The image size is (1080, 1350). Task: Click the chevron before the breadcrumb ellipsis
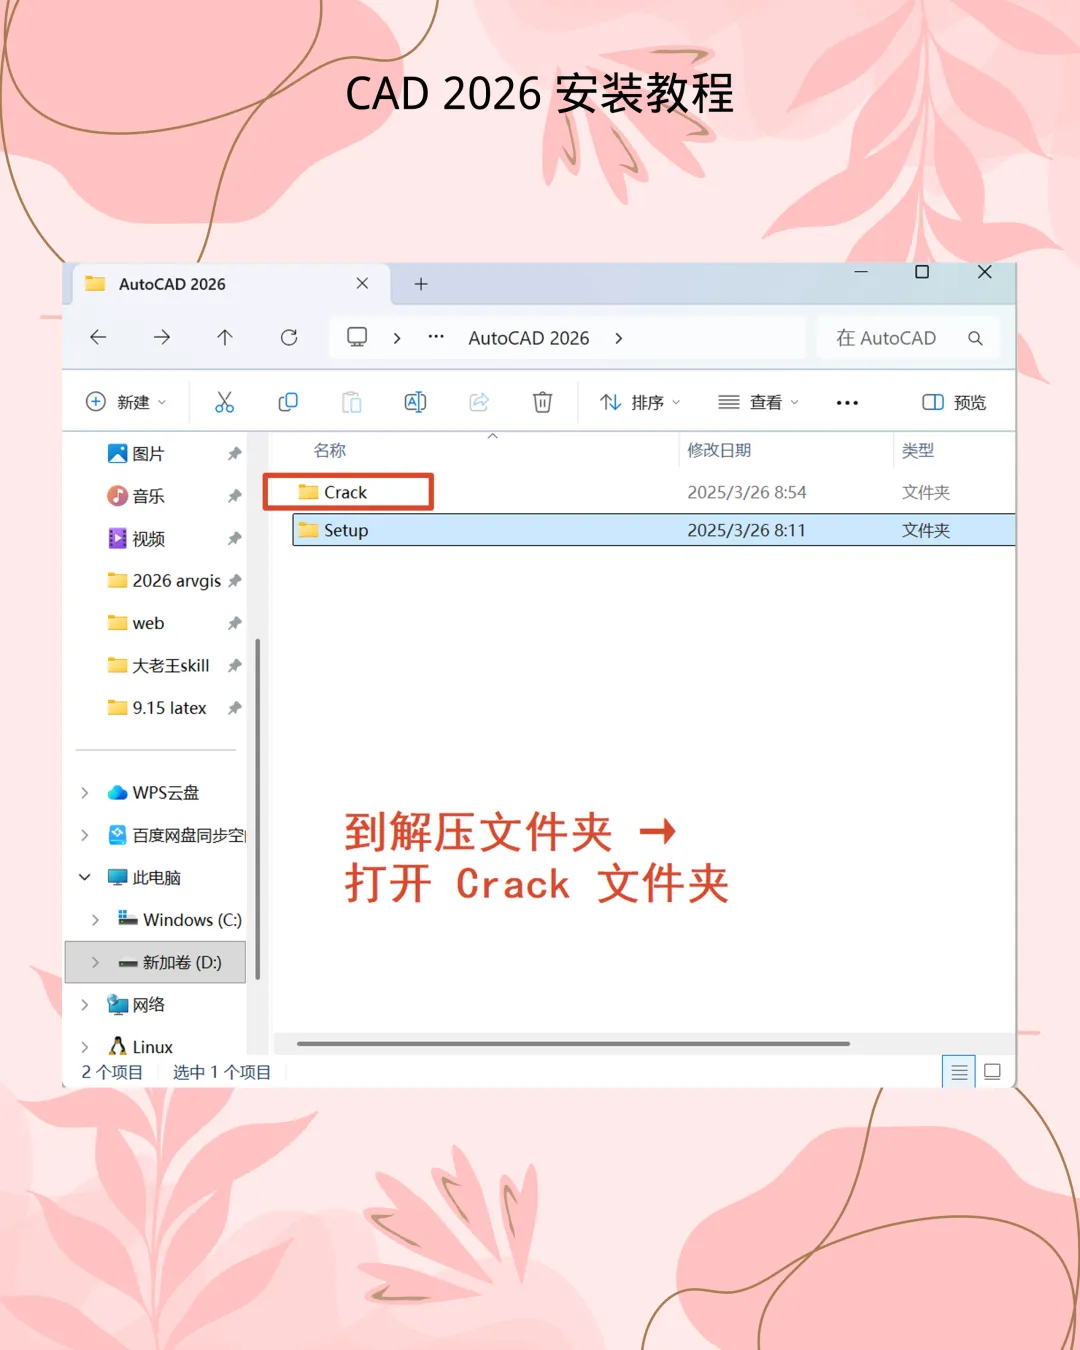coord(397,338)
